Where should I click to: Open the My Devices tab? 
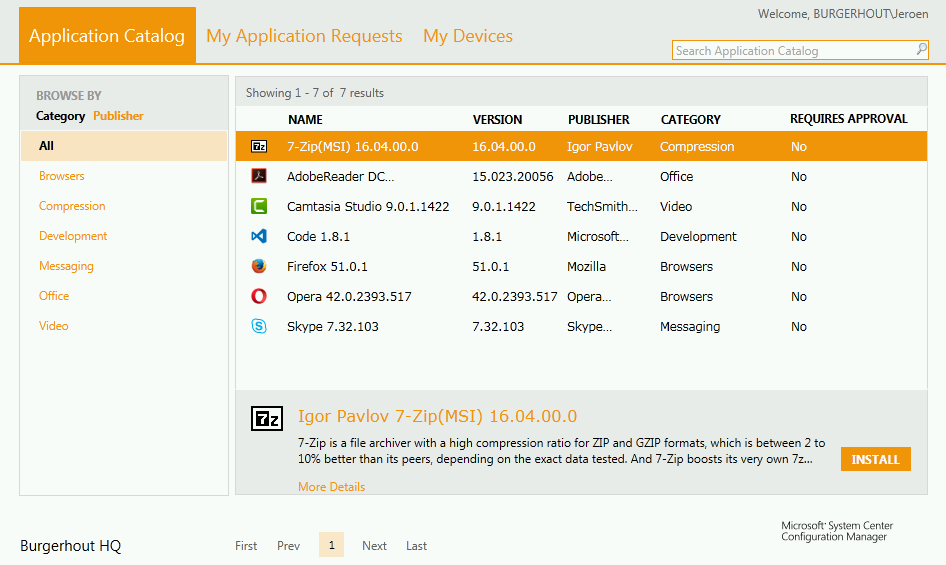tap(468, 36)
